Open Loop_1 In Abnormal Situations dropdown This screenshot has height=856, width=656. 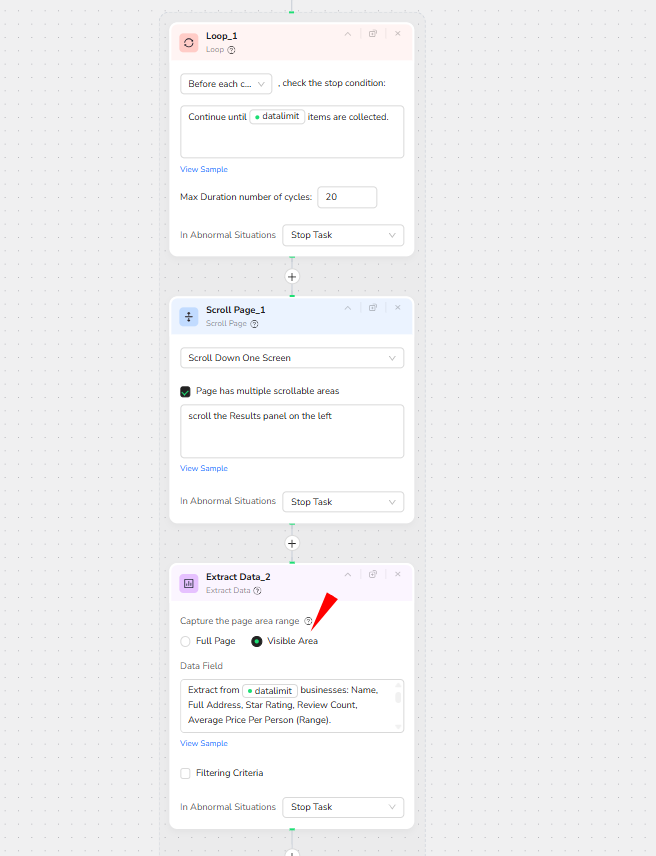(x=343, y=235)
